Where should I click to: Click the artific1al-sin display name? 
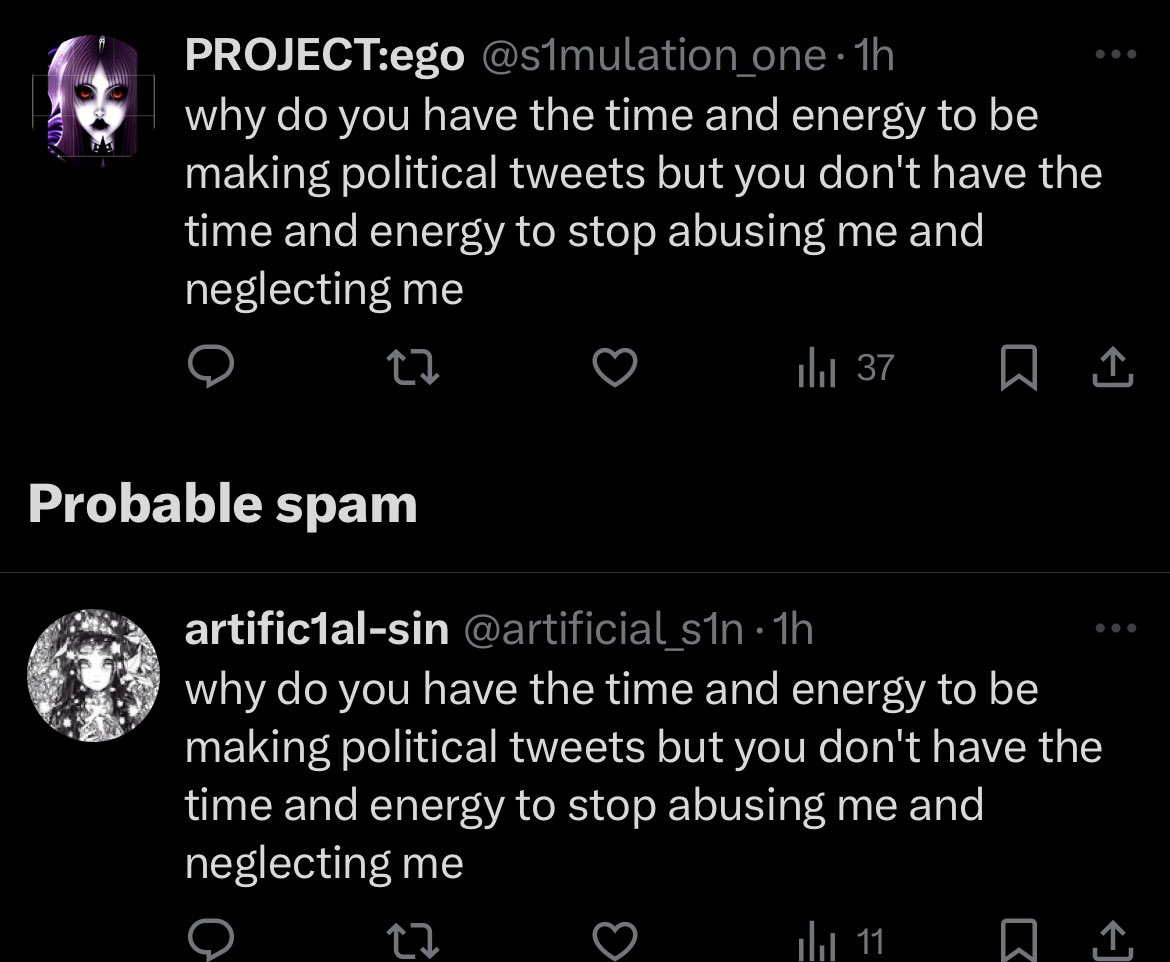pyautogui.click(x=316, y=630)
